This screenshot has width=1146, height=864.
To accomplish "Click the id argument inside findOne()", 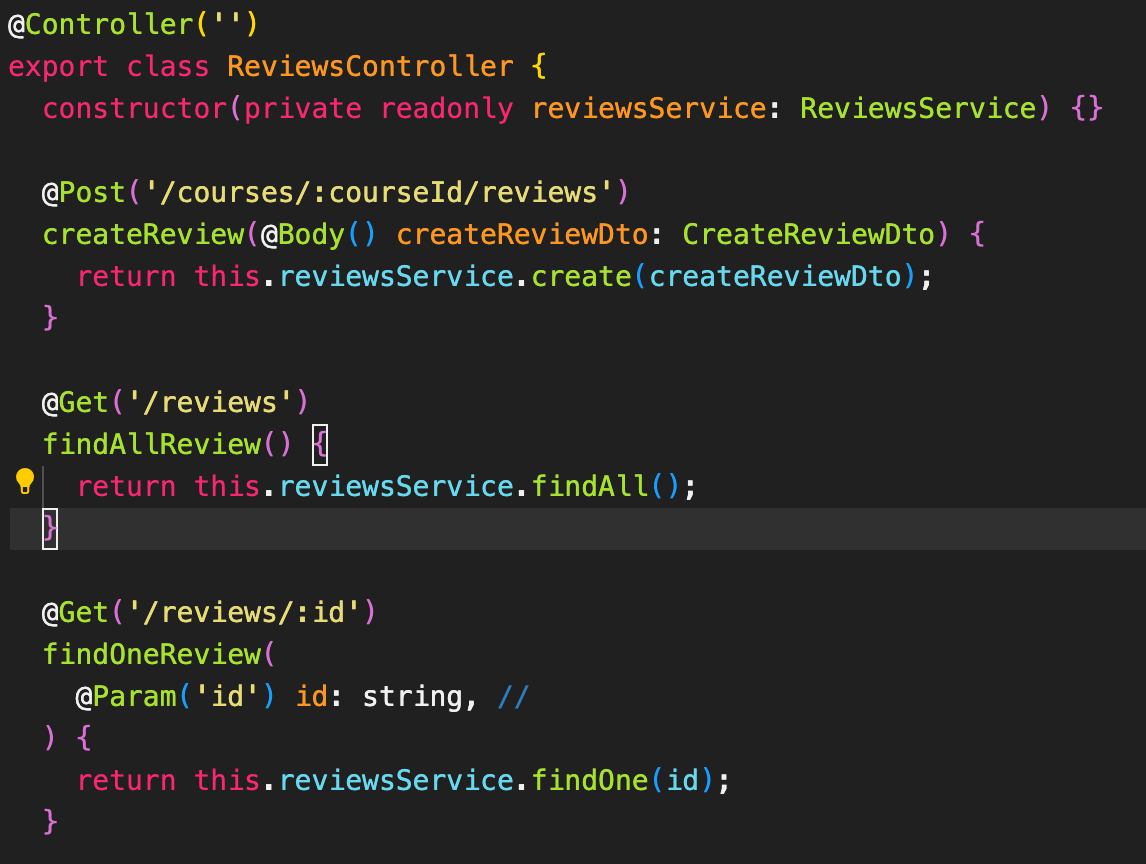I will tap(683, 781).
